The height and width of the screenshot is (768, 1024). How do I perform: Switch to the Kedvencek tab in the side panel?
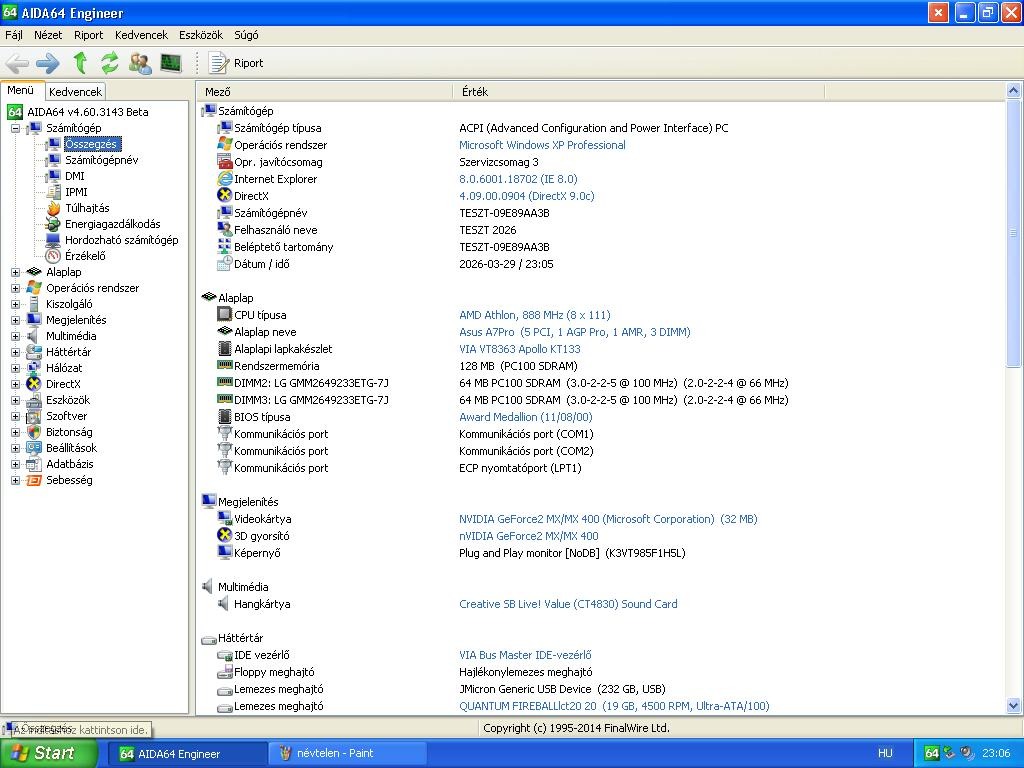pos(75,92)
